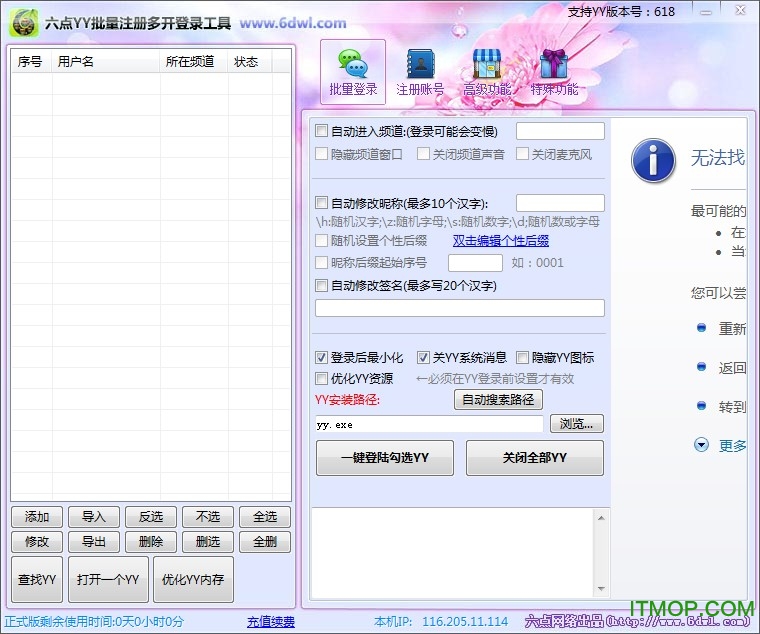The width and height of the screenshot is (760, 634).
Task: Click the www.6dwl.com title link
Action: 293,23
